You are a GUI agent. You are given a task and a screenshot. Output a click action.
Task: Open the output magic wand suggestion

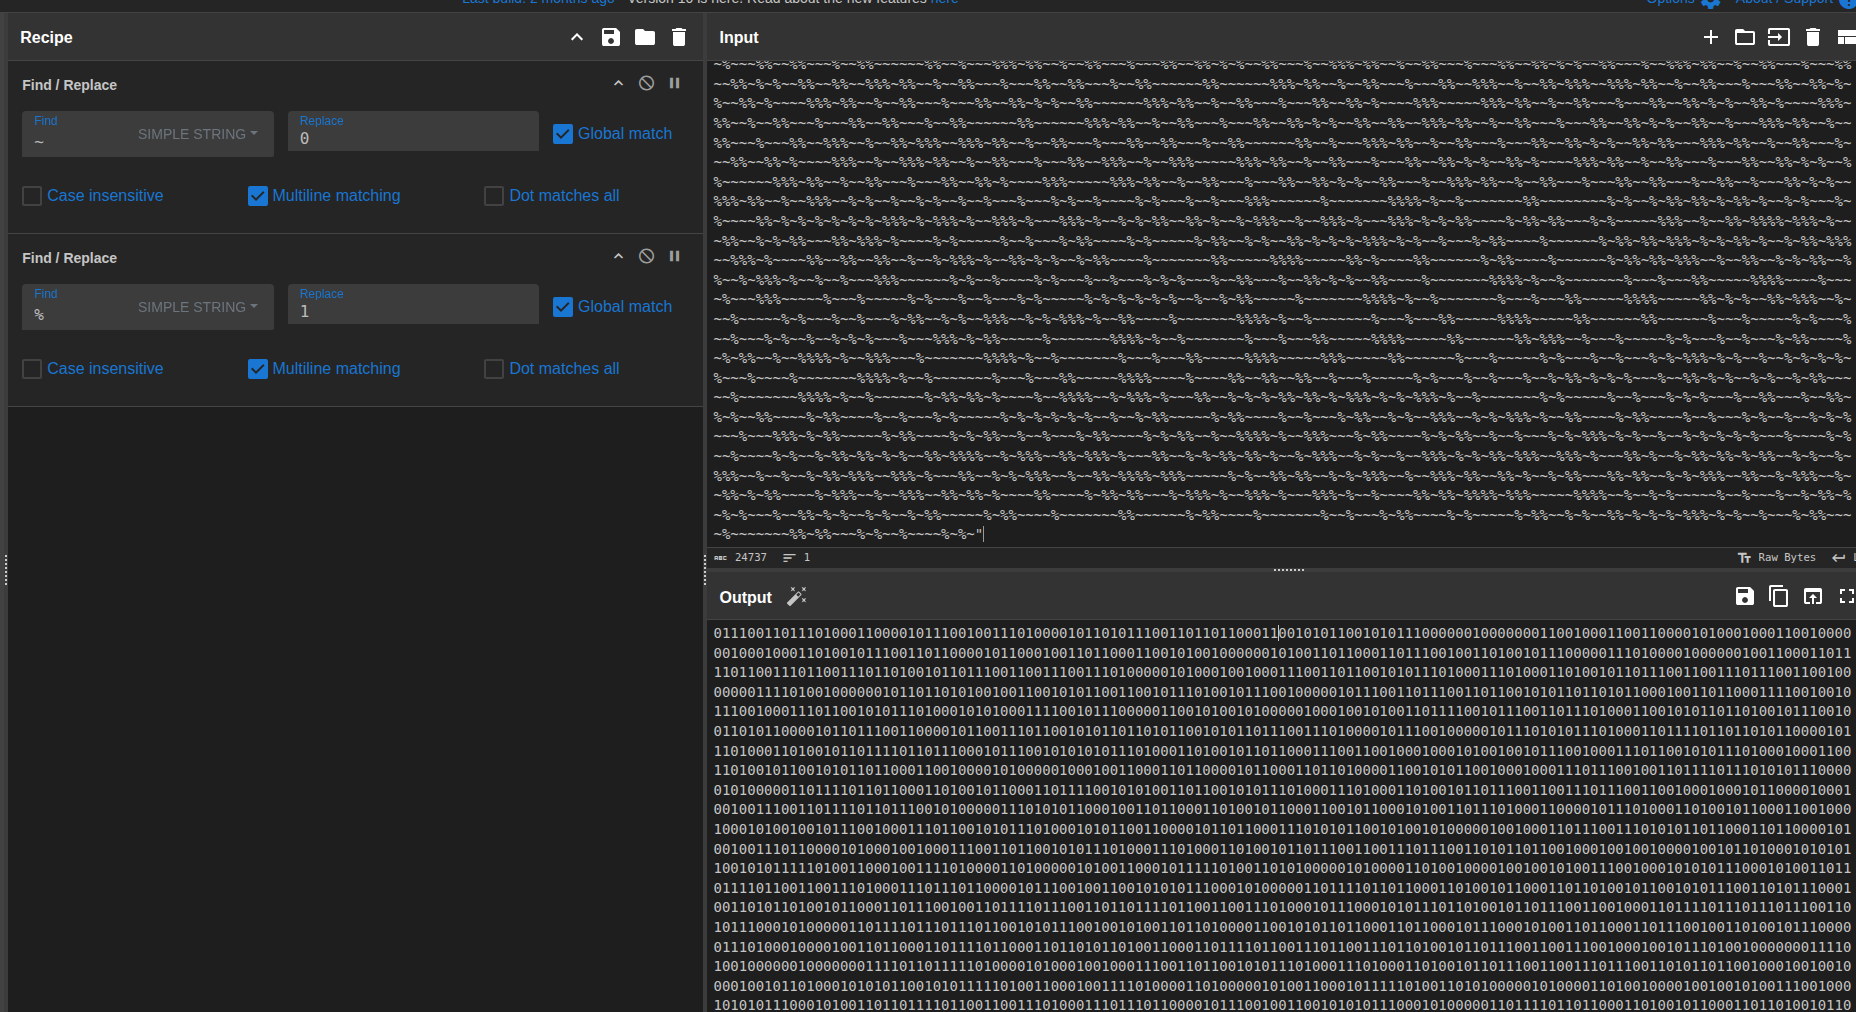[797, 596]
